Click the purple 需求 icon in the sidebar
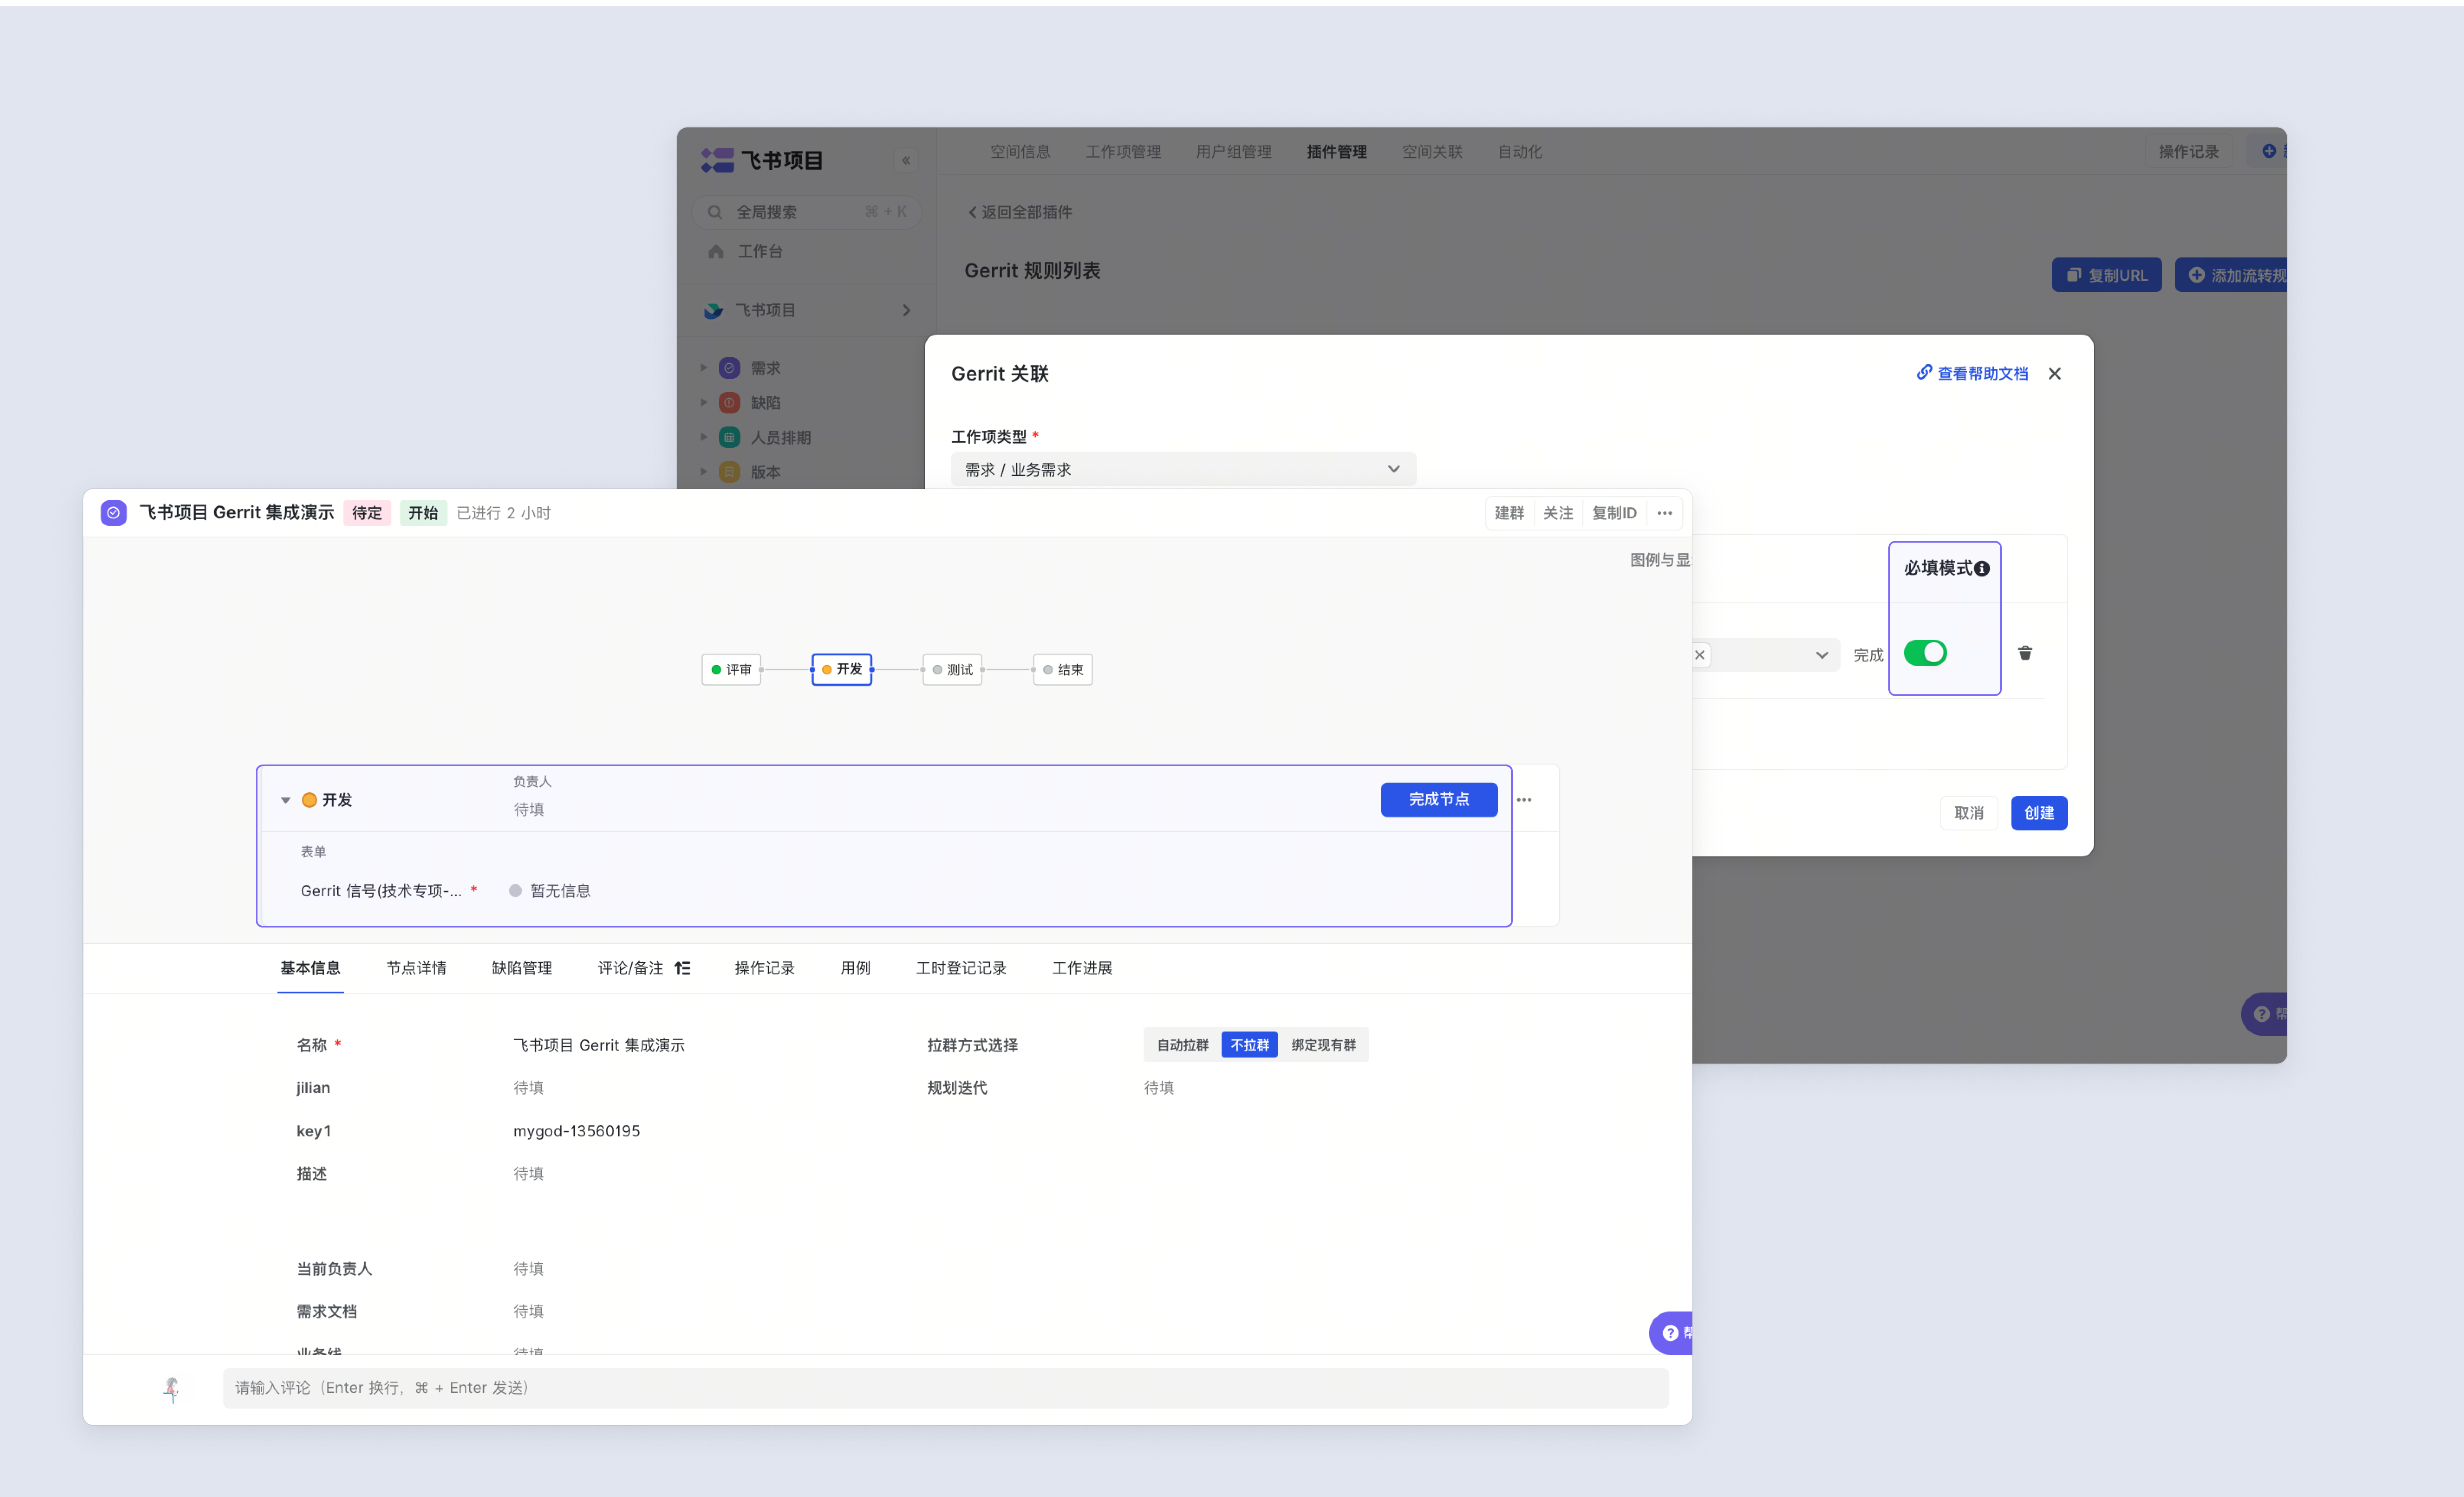This screenshot has height=1497, width=2464. (730, 368)
